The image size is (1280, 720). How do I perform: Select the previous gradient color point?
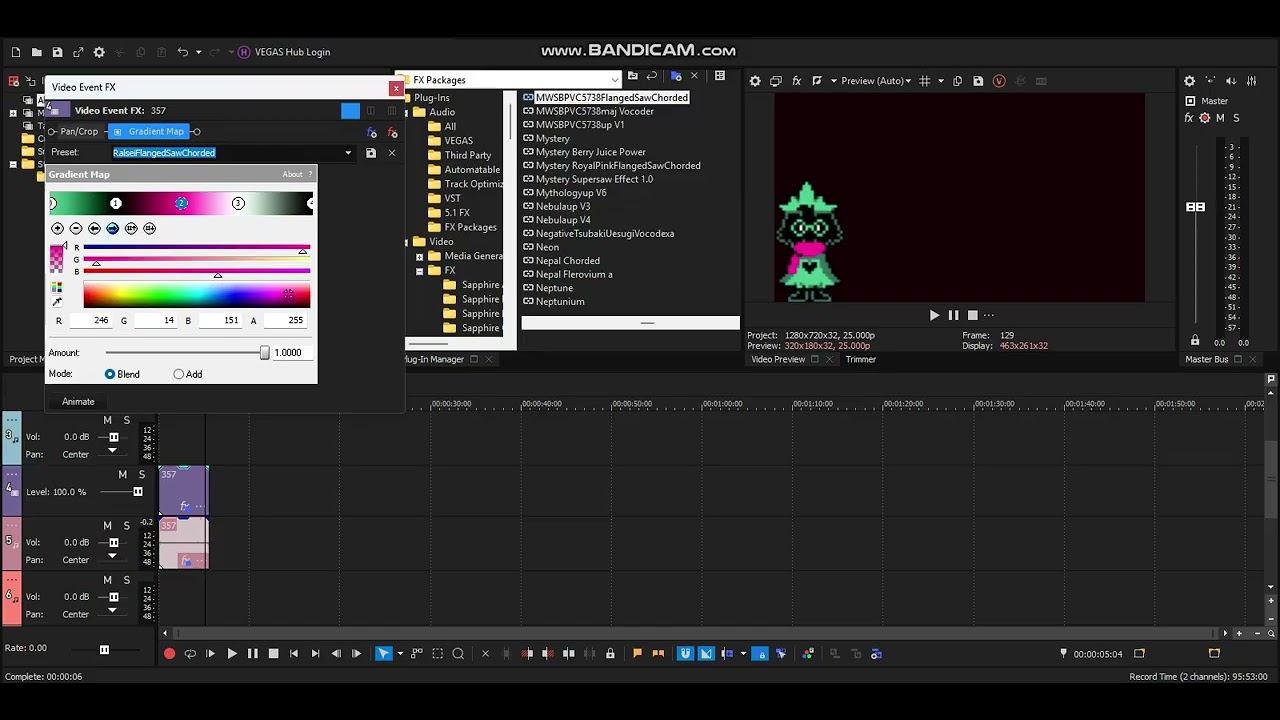pos(94,229)
